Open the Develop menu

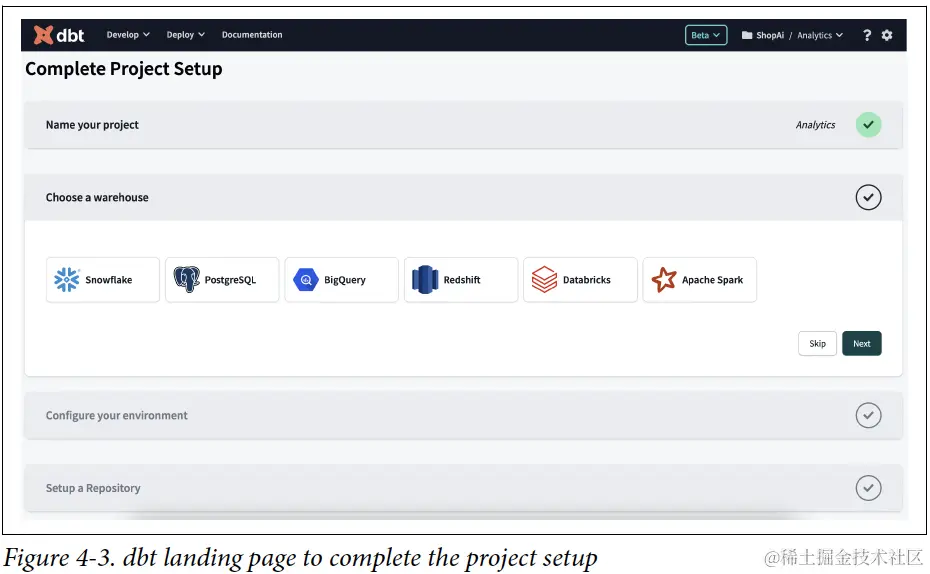[128, 35]
